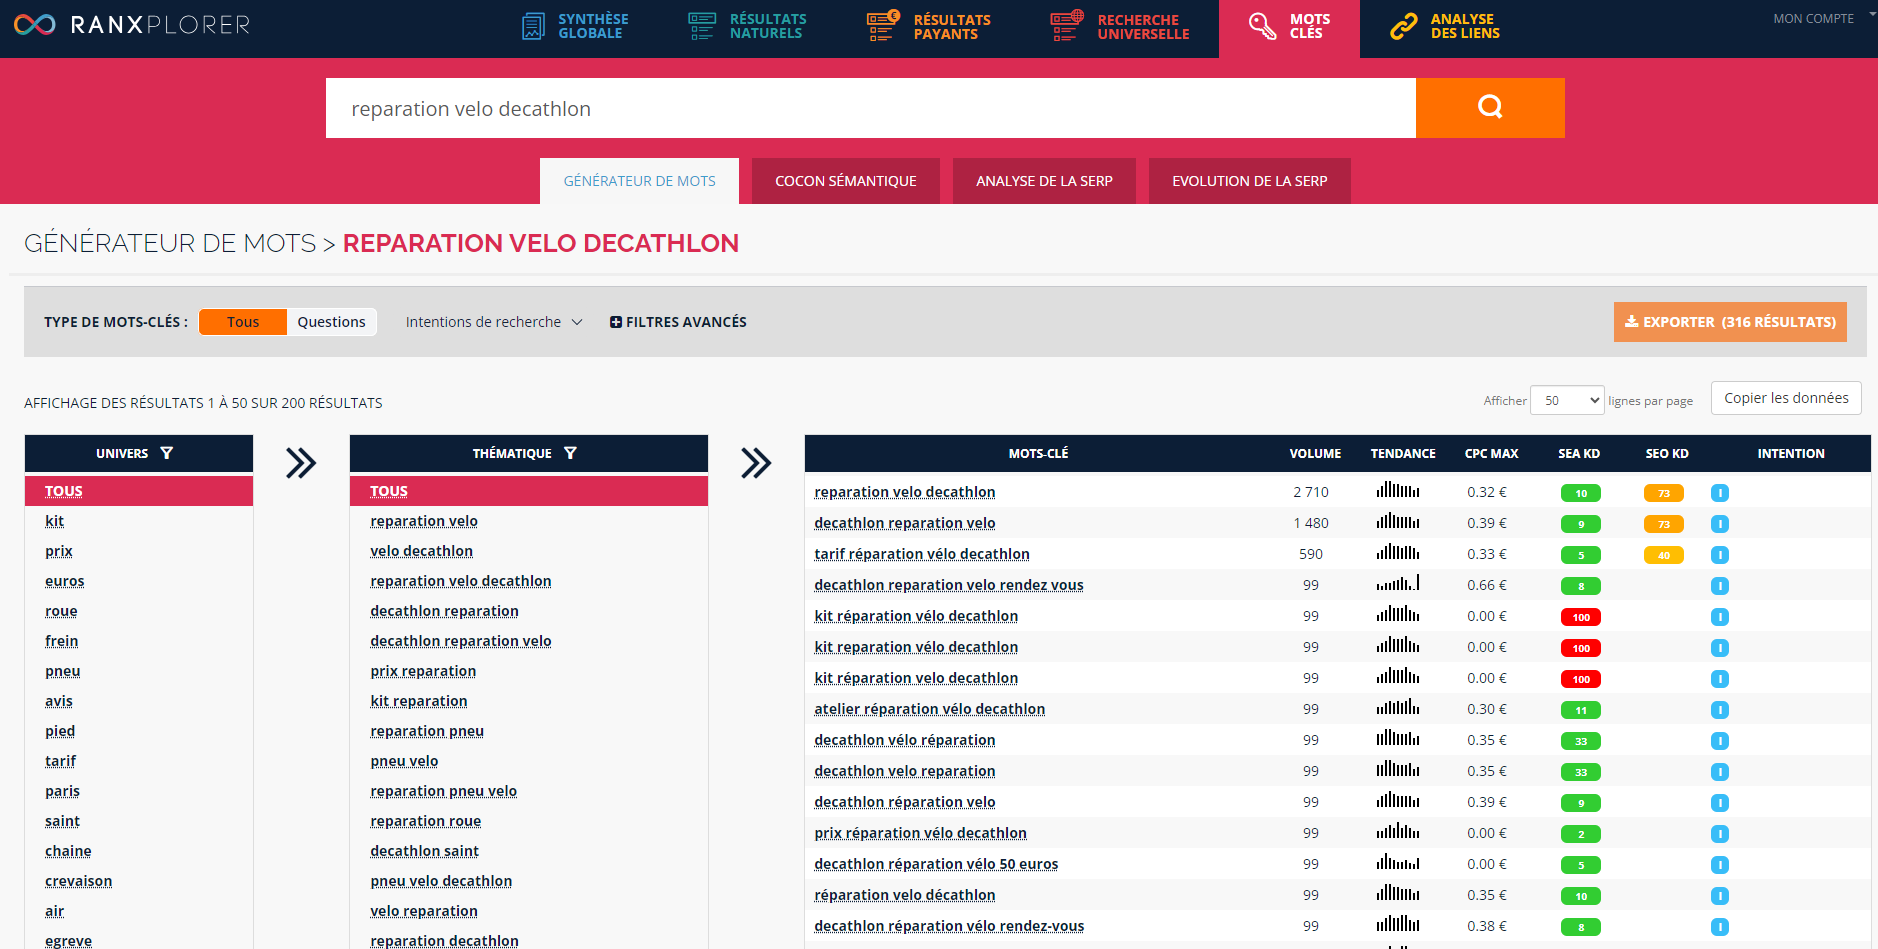Click red SEA KD 100 badge for 'kit réparation vélo decathlon'

(x=1581, y=617)
